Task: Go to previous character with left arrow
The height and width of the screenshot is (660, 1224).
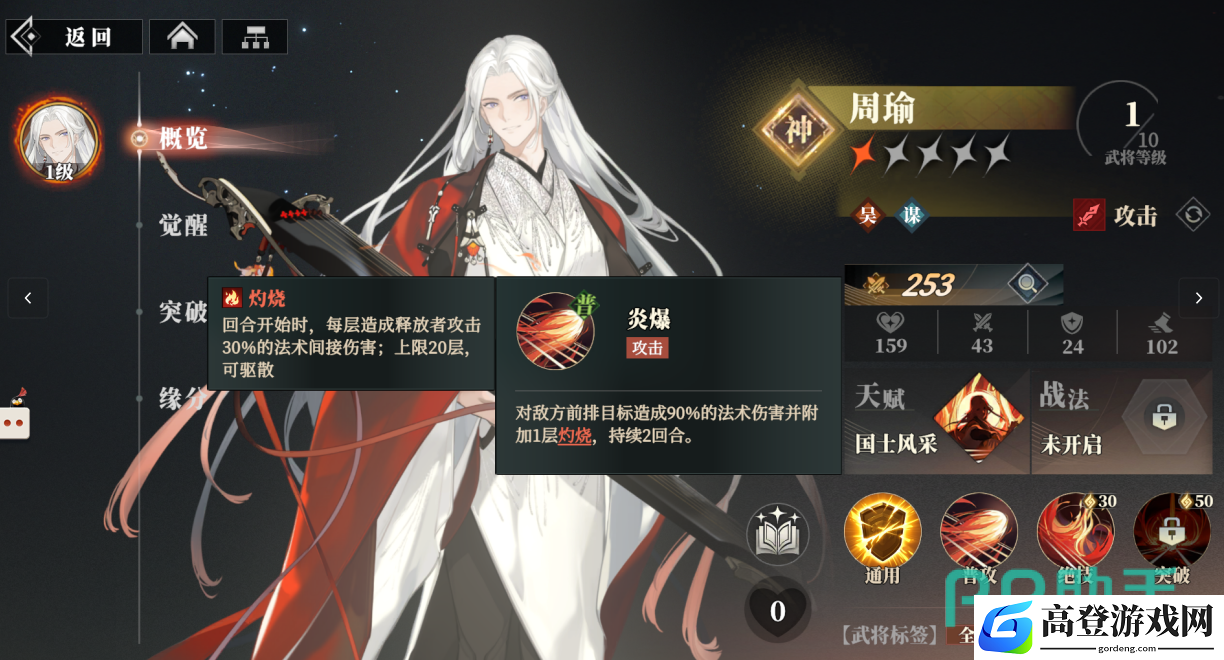Action: (28, 298)
